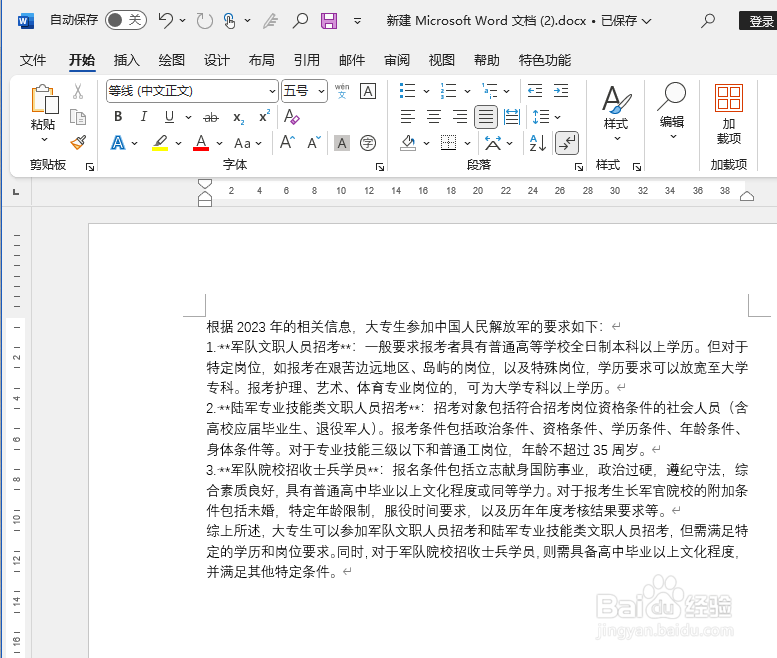Viewport: 777px width, 658px height.
Task: Increase font size with A^ icon
Action: point(287,143)
